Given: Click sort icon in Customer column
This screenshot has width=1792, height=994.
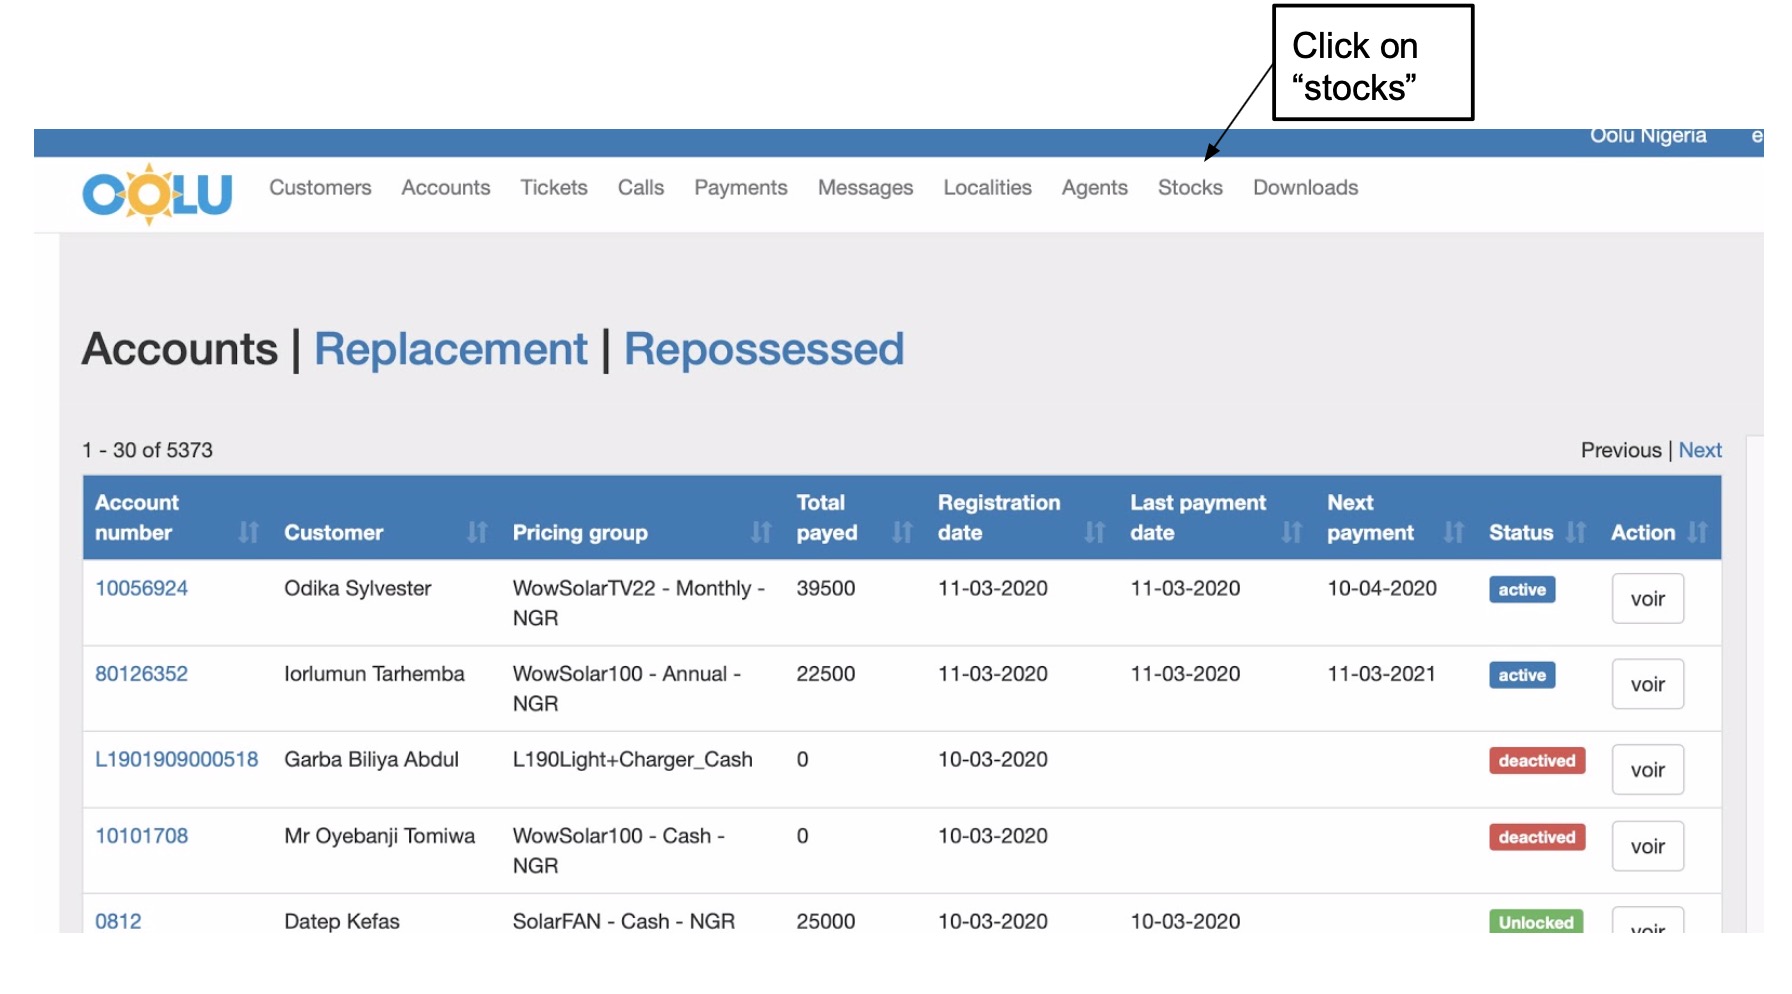Looking at the screenshot, I should [x=477, y=533].
